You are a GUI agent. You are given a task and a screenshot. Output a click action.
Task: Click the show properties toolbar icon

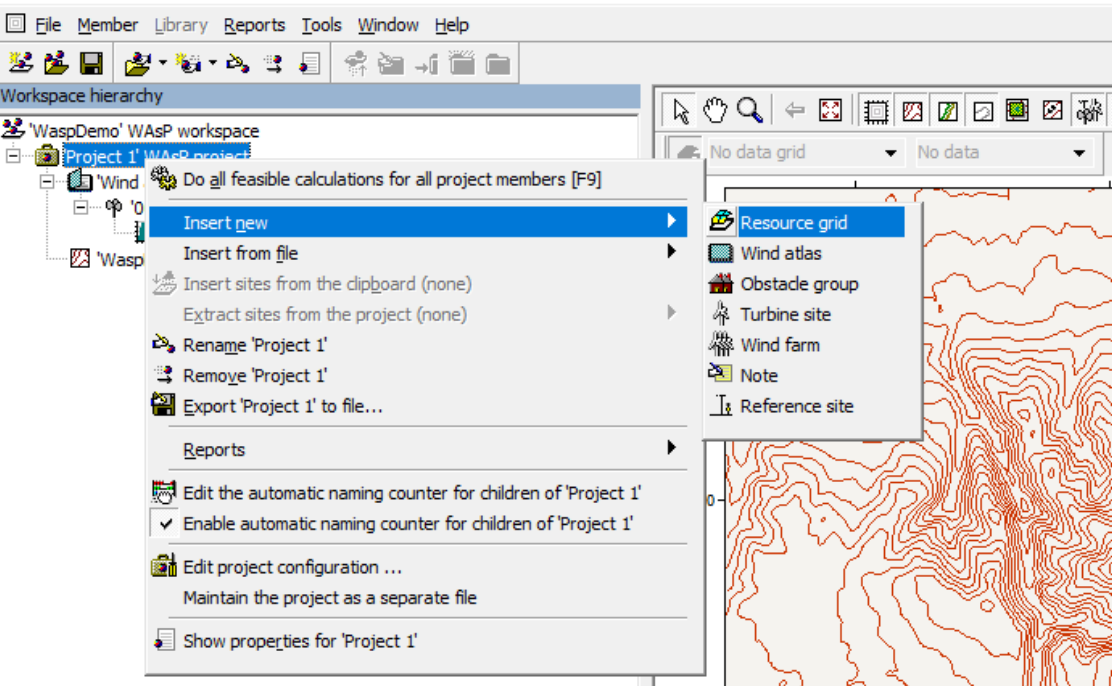(309, 63)
